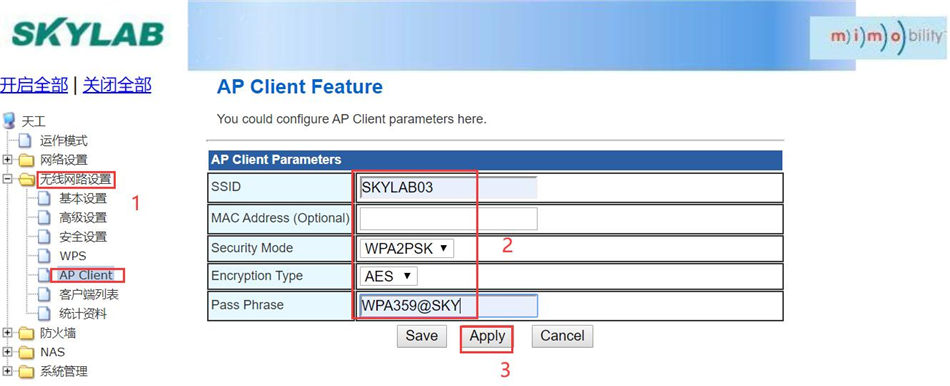Focus the Pass Phrase input field
The height and width of the screenshot is (386, 950).
pos(448,305)
